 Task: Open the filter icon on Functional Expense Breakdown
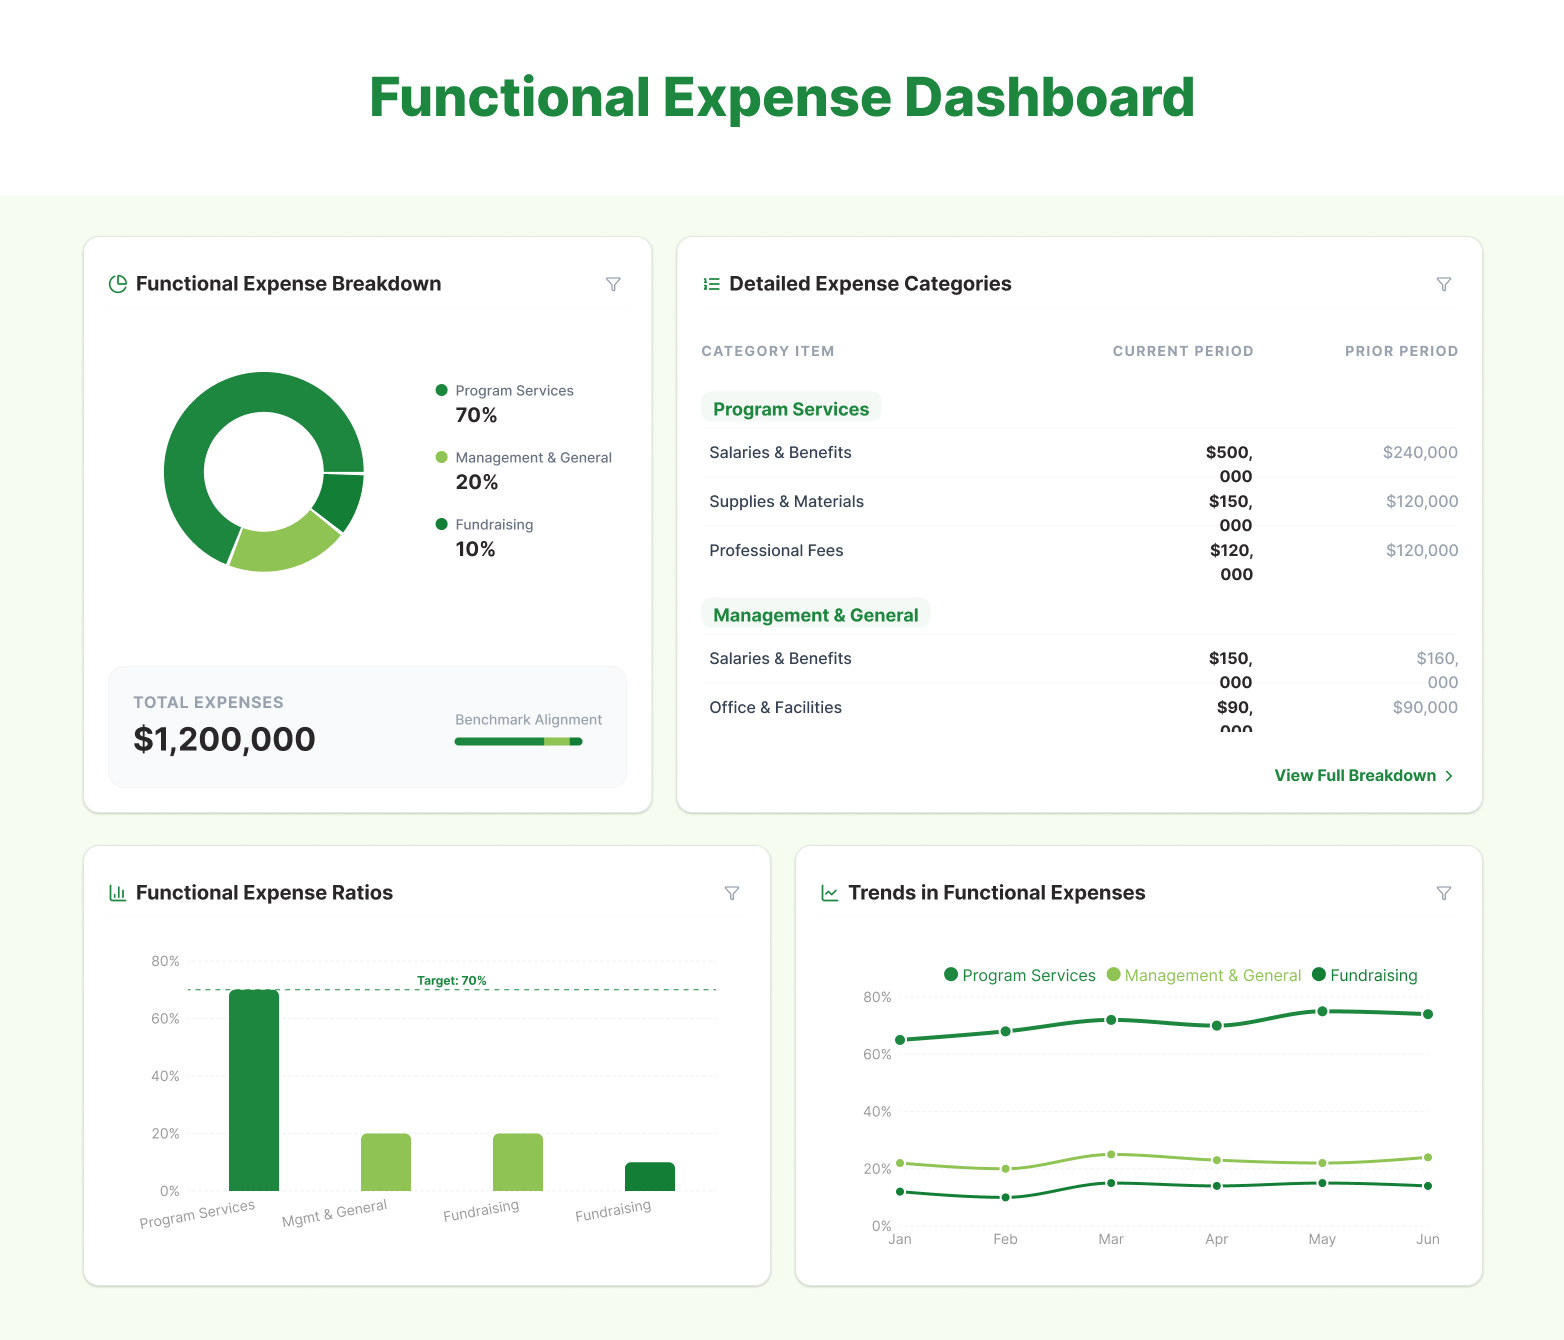(613, 284)
